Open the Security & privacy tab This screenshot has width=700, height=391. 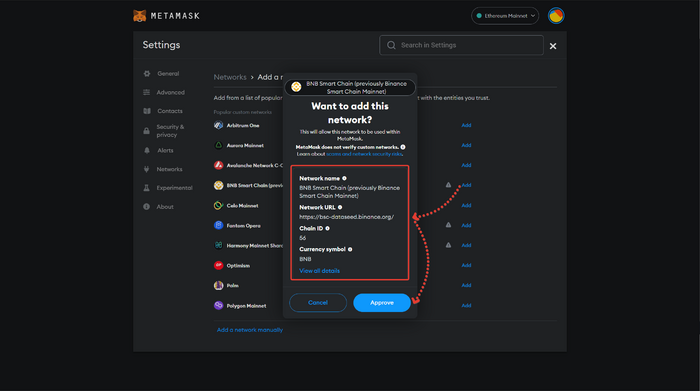tap(170, 131)
